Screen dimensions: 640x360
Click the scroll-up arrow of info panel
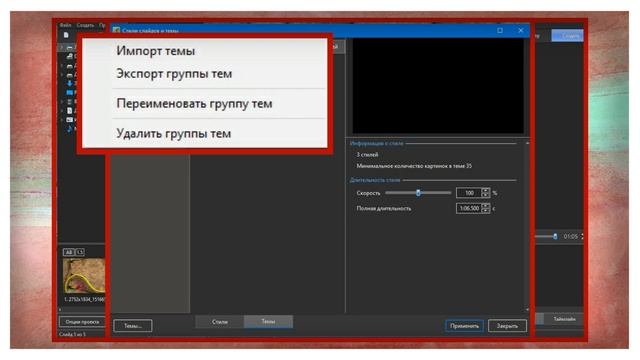click(527, 143)
